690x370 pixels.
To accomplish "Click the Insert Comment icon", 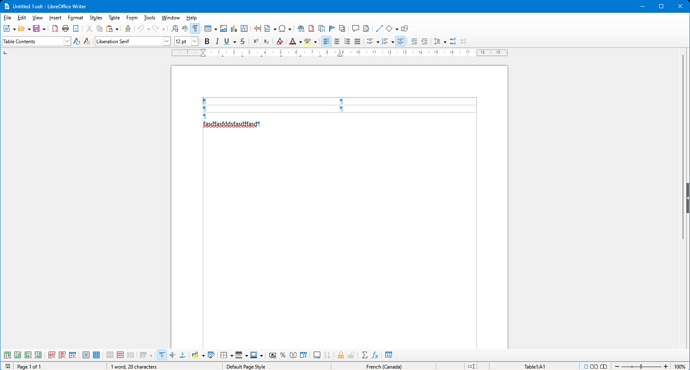I will pos(356,29).
